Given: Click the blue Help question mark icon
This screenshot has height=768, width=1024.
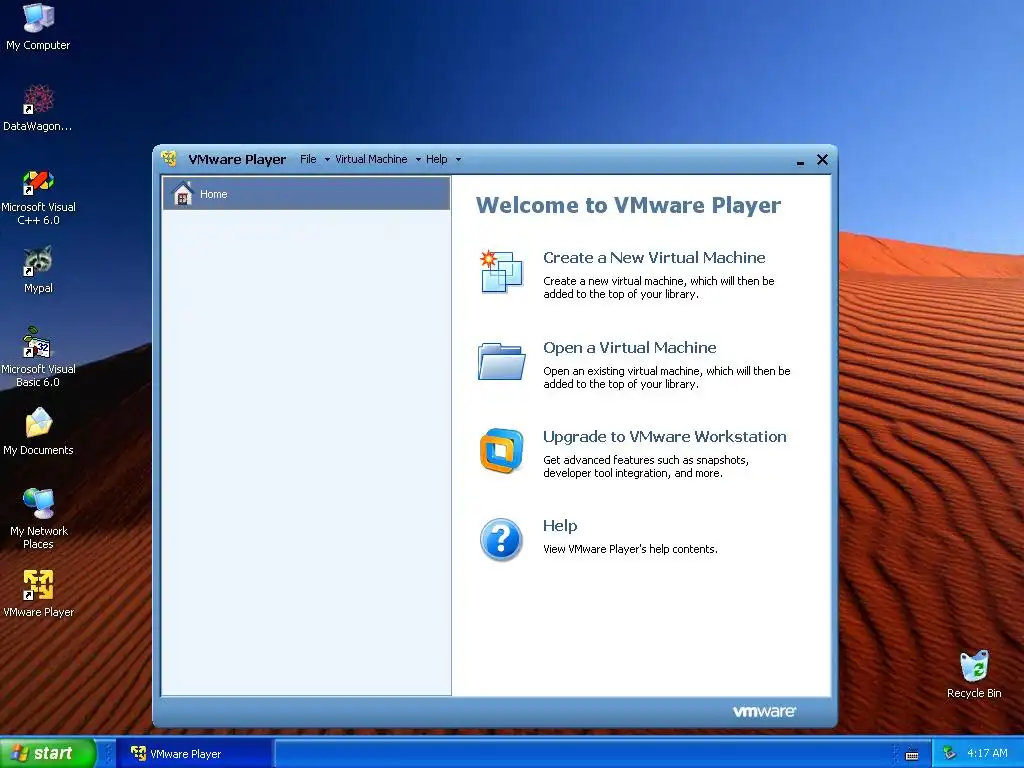Looking at the screenshot, I should [501, 539].
